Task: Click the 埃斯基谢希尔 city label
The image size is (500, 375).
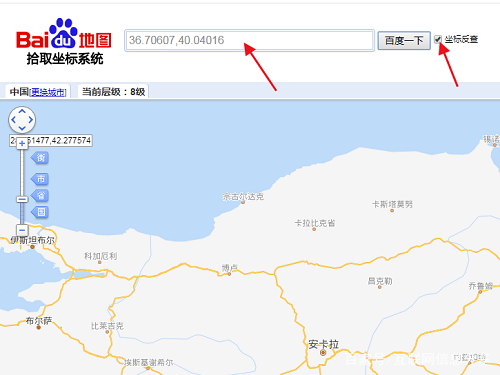Action: (149, 362)
